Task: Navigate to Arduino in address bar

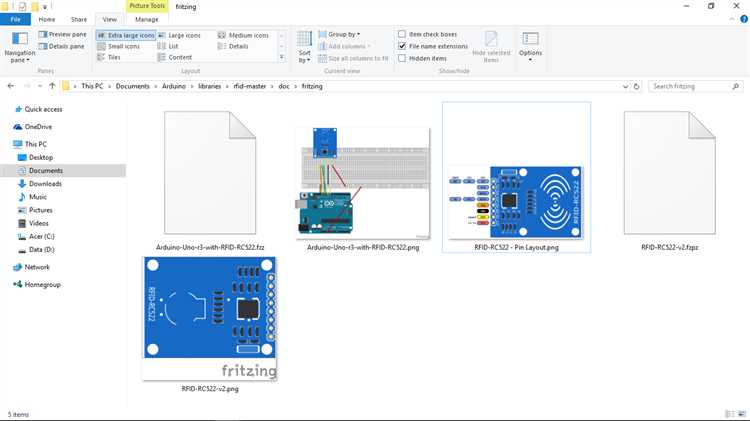Action: point(174,86)
